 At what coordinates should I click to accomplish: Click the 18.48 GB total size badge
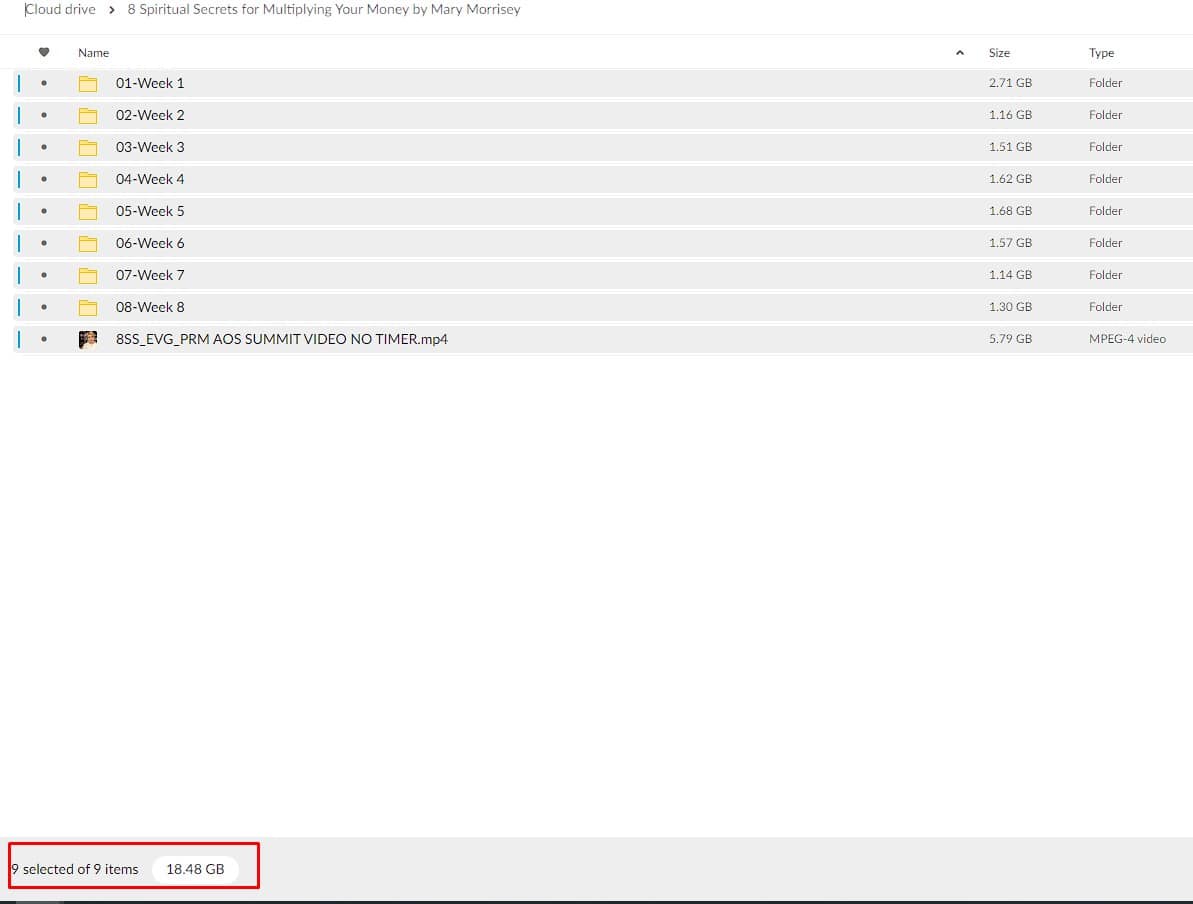pyautogui.click(x=195, y=869)
